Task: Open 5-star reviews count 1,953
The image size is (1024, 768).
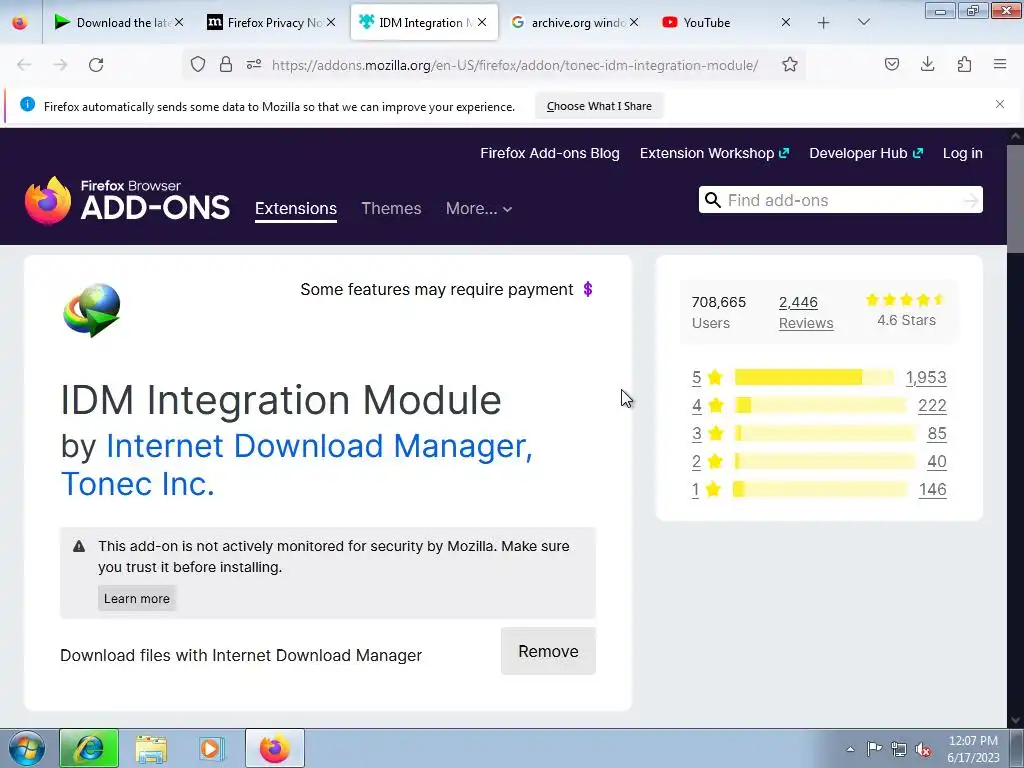Action: pyautogui.click(x=926, y=377)
